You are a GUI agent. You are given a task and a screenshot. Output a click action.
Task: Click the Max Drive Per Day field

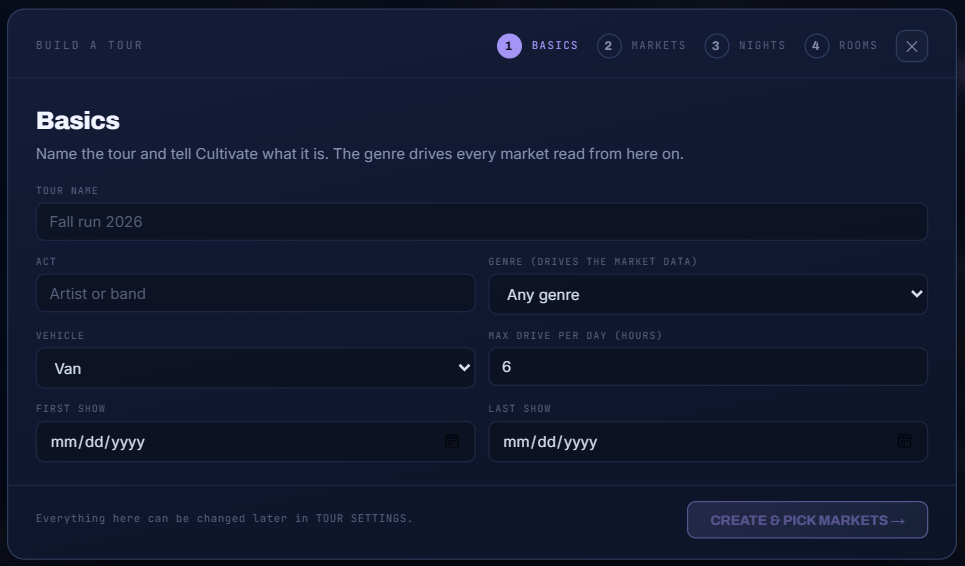708,367
